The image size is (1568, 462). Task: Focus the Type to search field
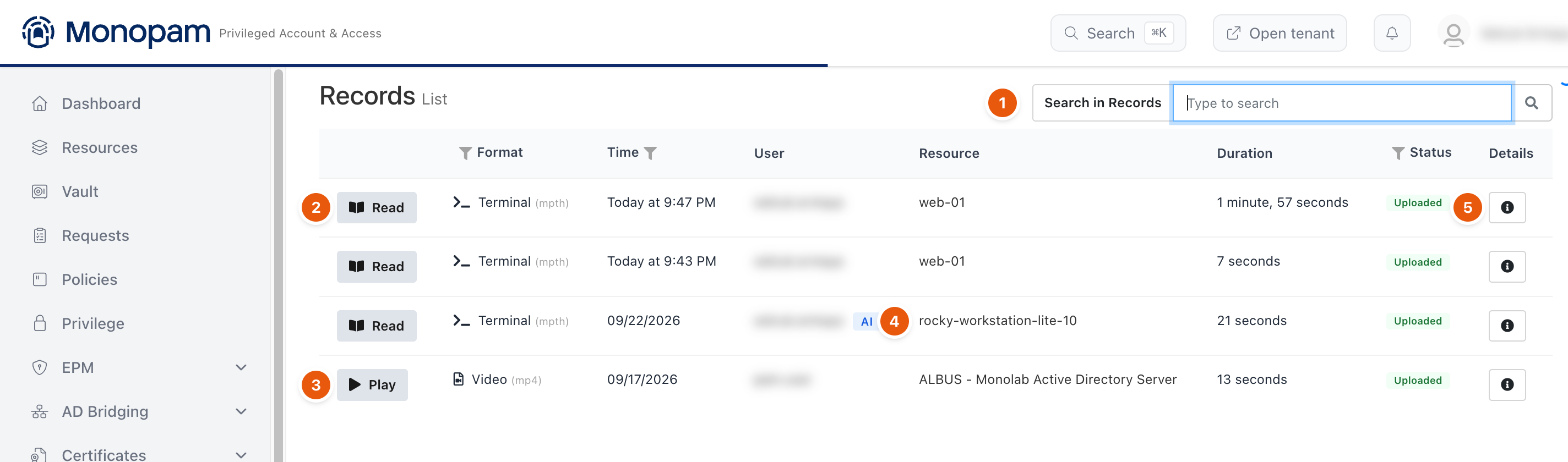[1342, 103]
